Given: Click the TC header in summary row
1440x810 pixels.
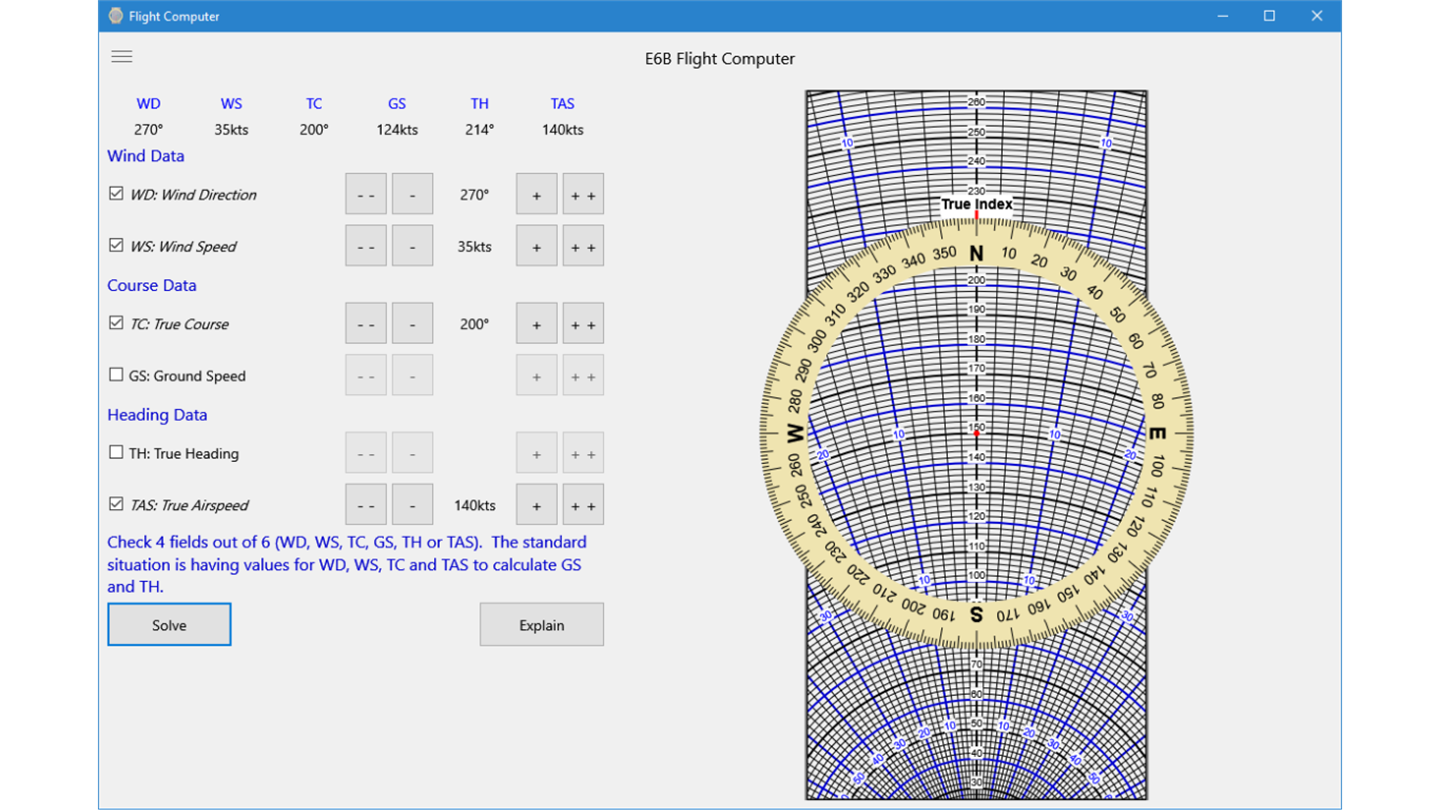Looking at the screenshot, I should (314, 104).
